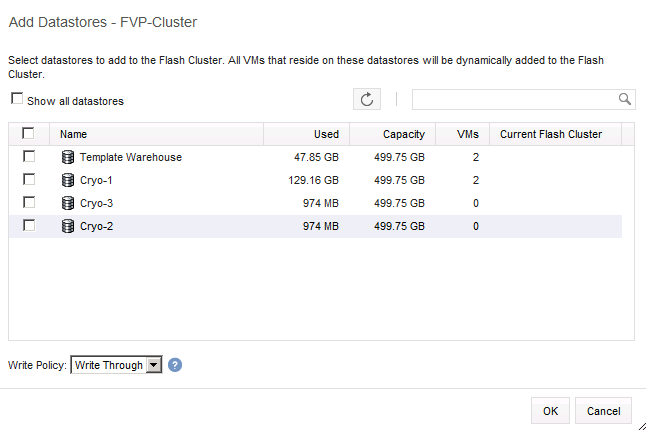Click the search magnifier icon
Image resolution: width=646 pixels, height=430 pixels.
(x=625, y=99)
